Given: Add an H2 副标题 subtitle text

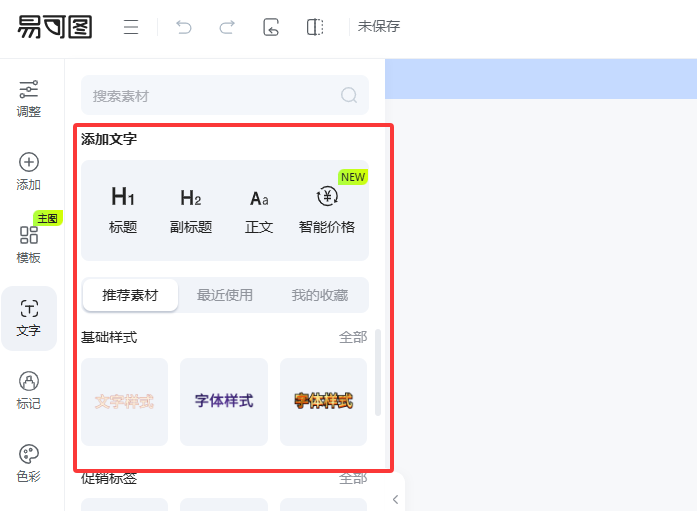Looking at the screenshot, I should (x=191, y=210).
